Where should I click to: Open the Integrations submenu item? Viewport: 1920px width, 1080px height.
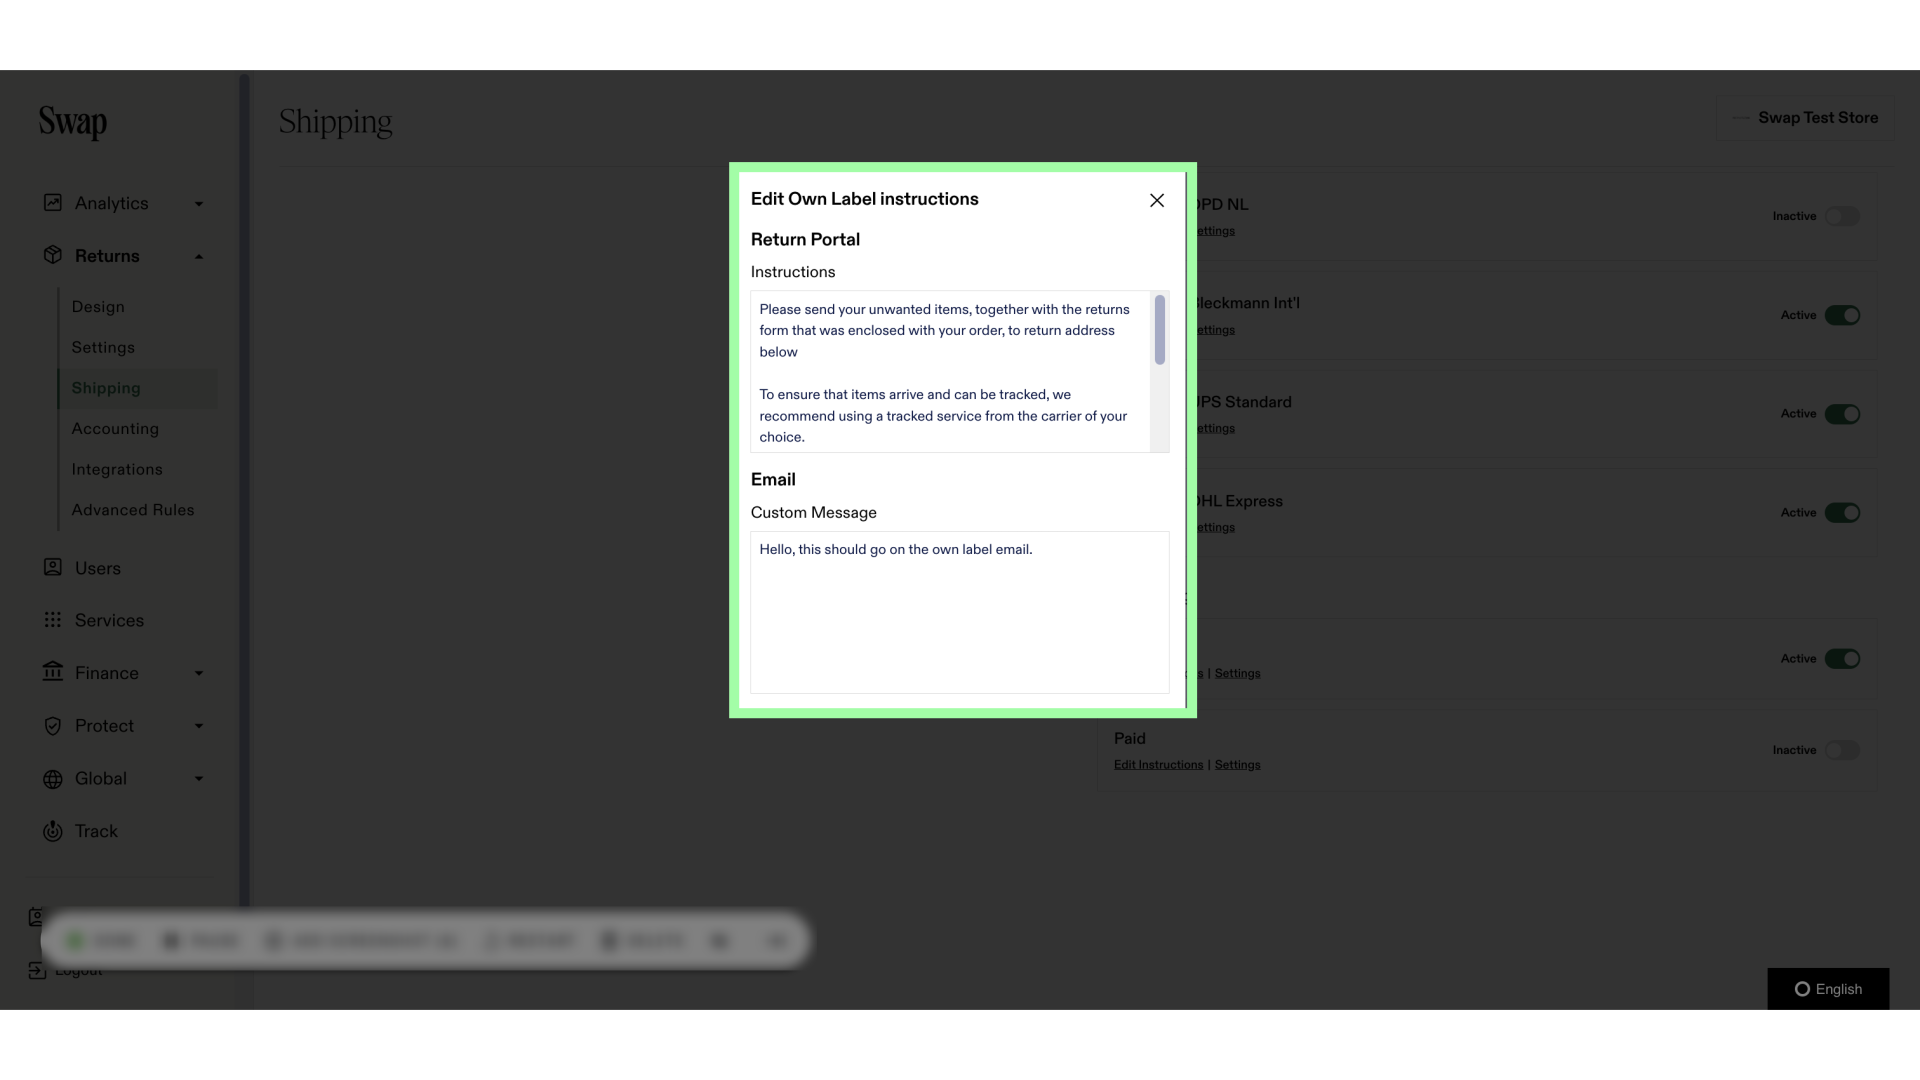point(117,470)
